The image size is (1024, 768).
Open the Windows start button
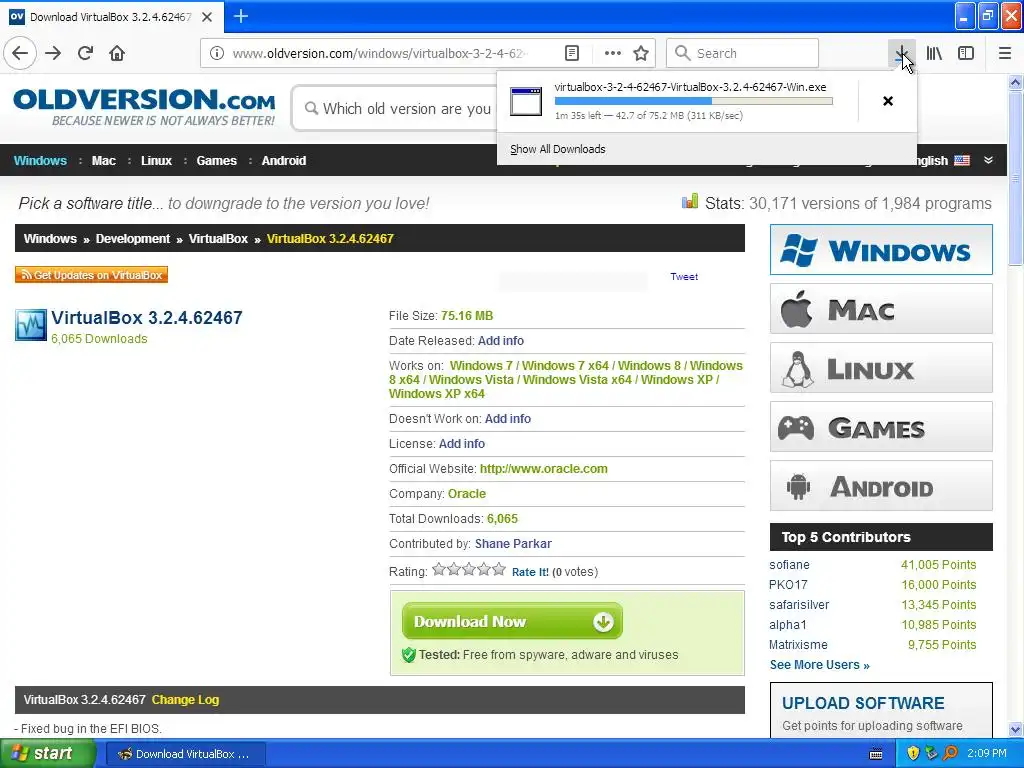pos(46,754)
